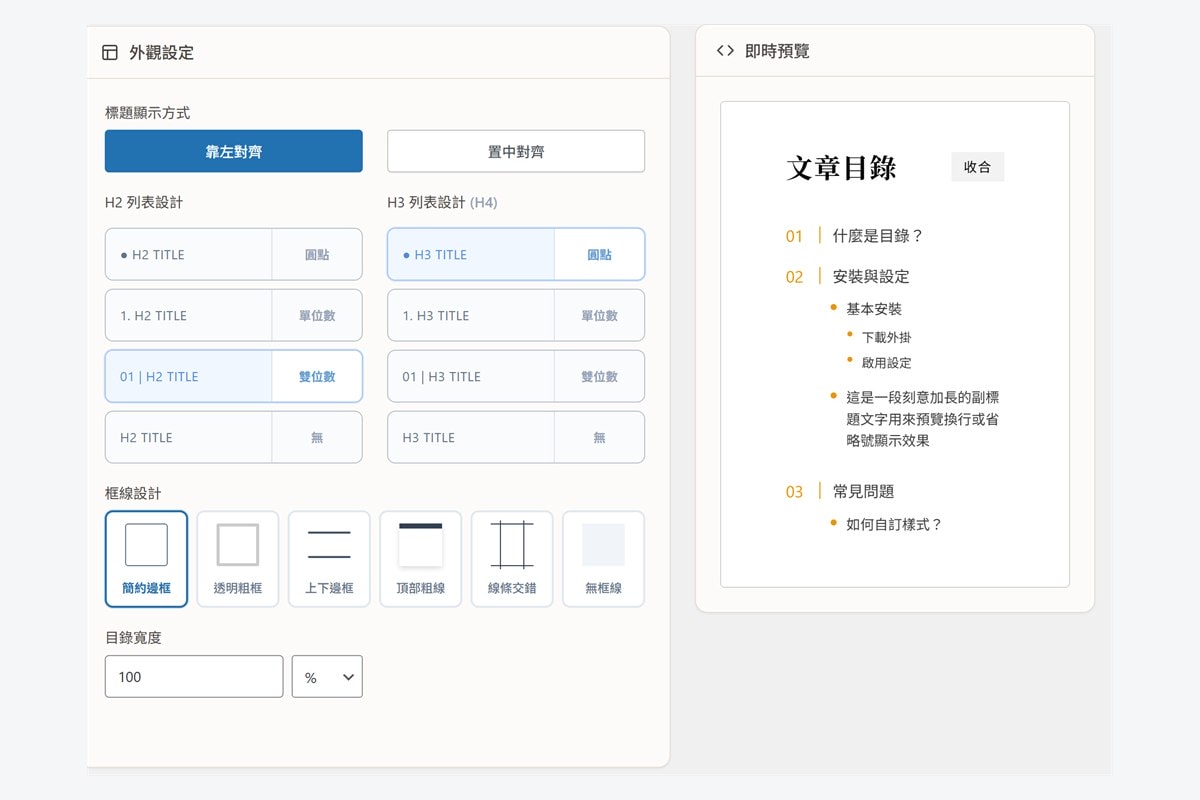1200x800 pixels.
Task: Click the 即時預覽 panel title
Action: tap(777, 51)
